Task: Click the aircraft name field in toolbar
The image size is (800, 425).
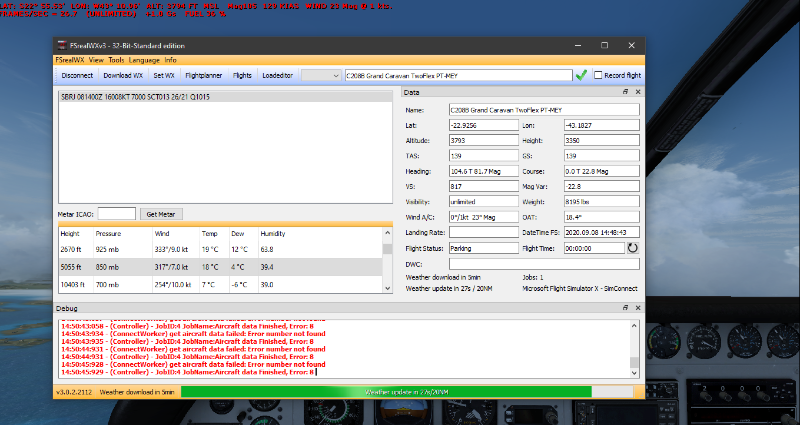Action: 459,76
